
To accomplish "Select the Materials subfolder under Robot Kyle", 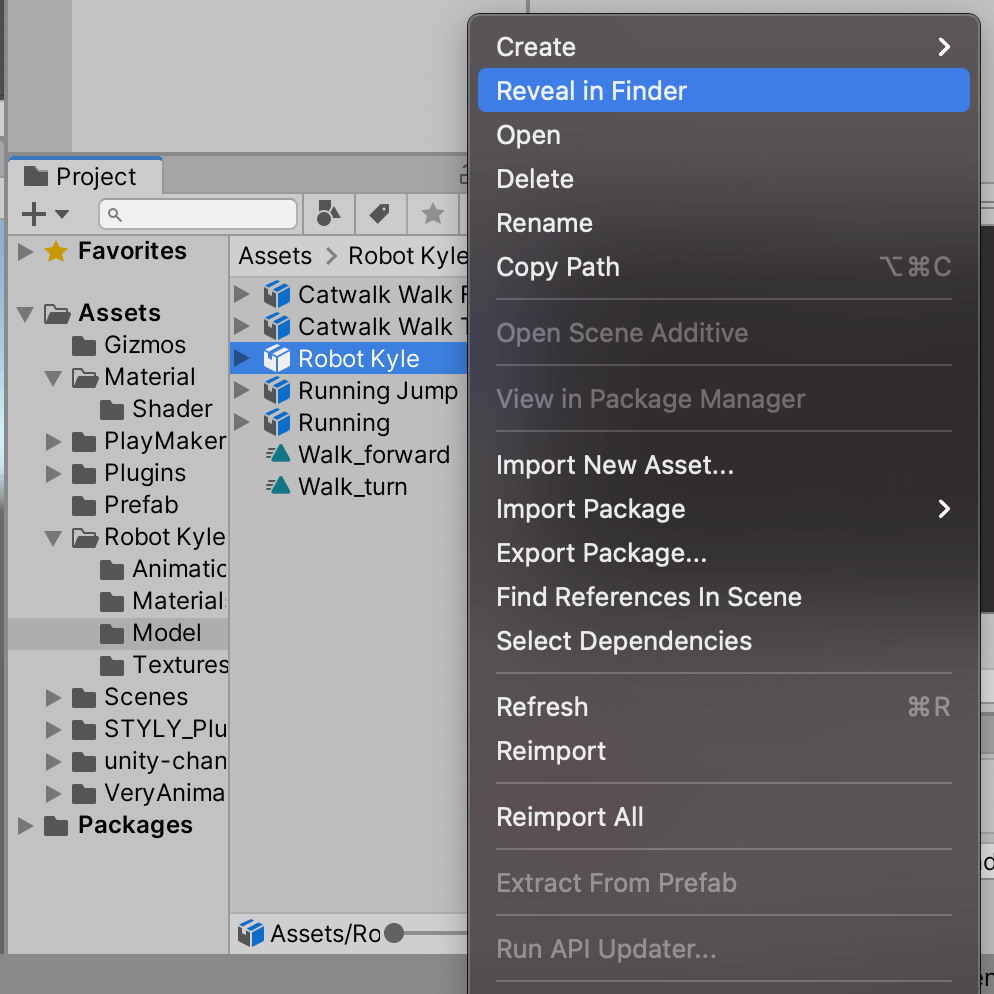I will point(164,601).
